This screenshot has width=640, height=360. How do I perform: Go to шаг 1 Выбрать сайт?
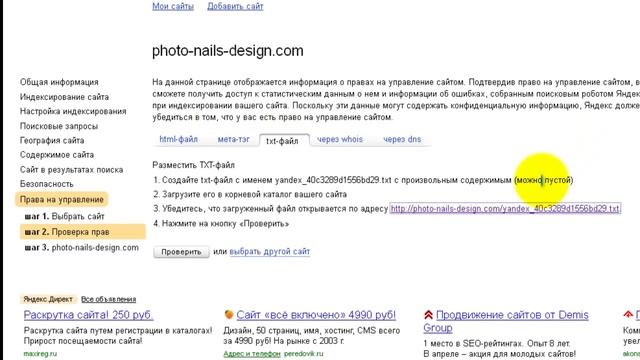point(64,216)
